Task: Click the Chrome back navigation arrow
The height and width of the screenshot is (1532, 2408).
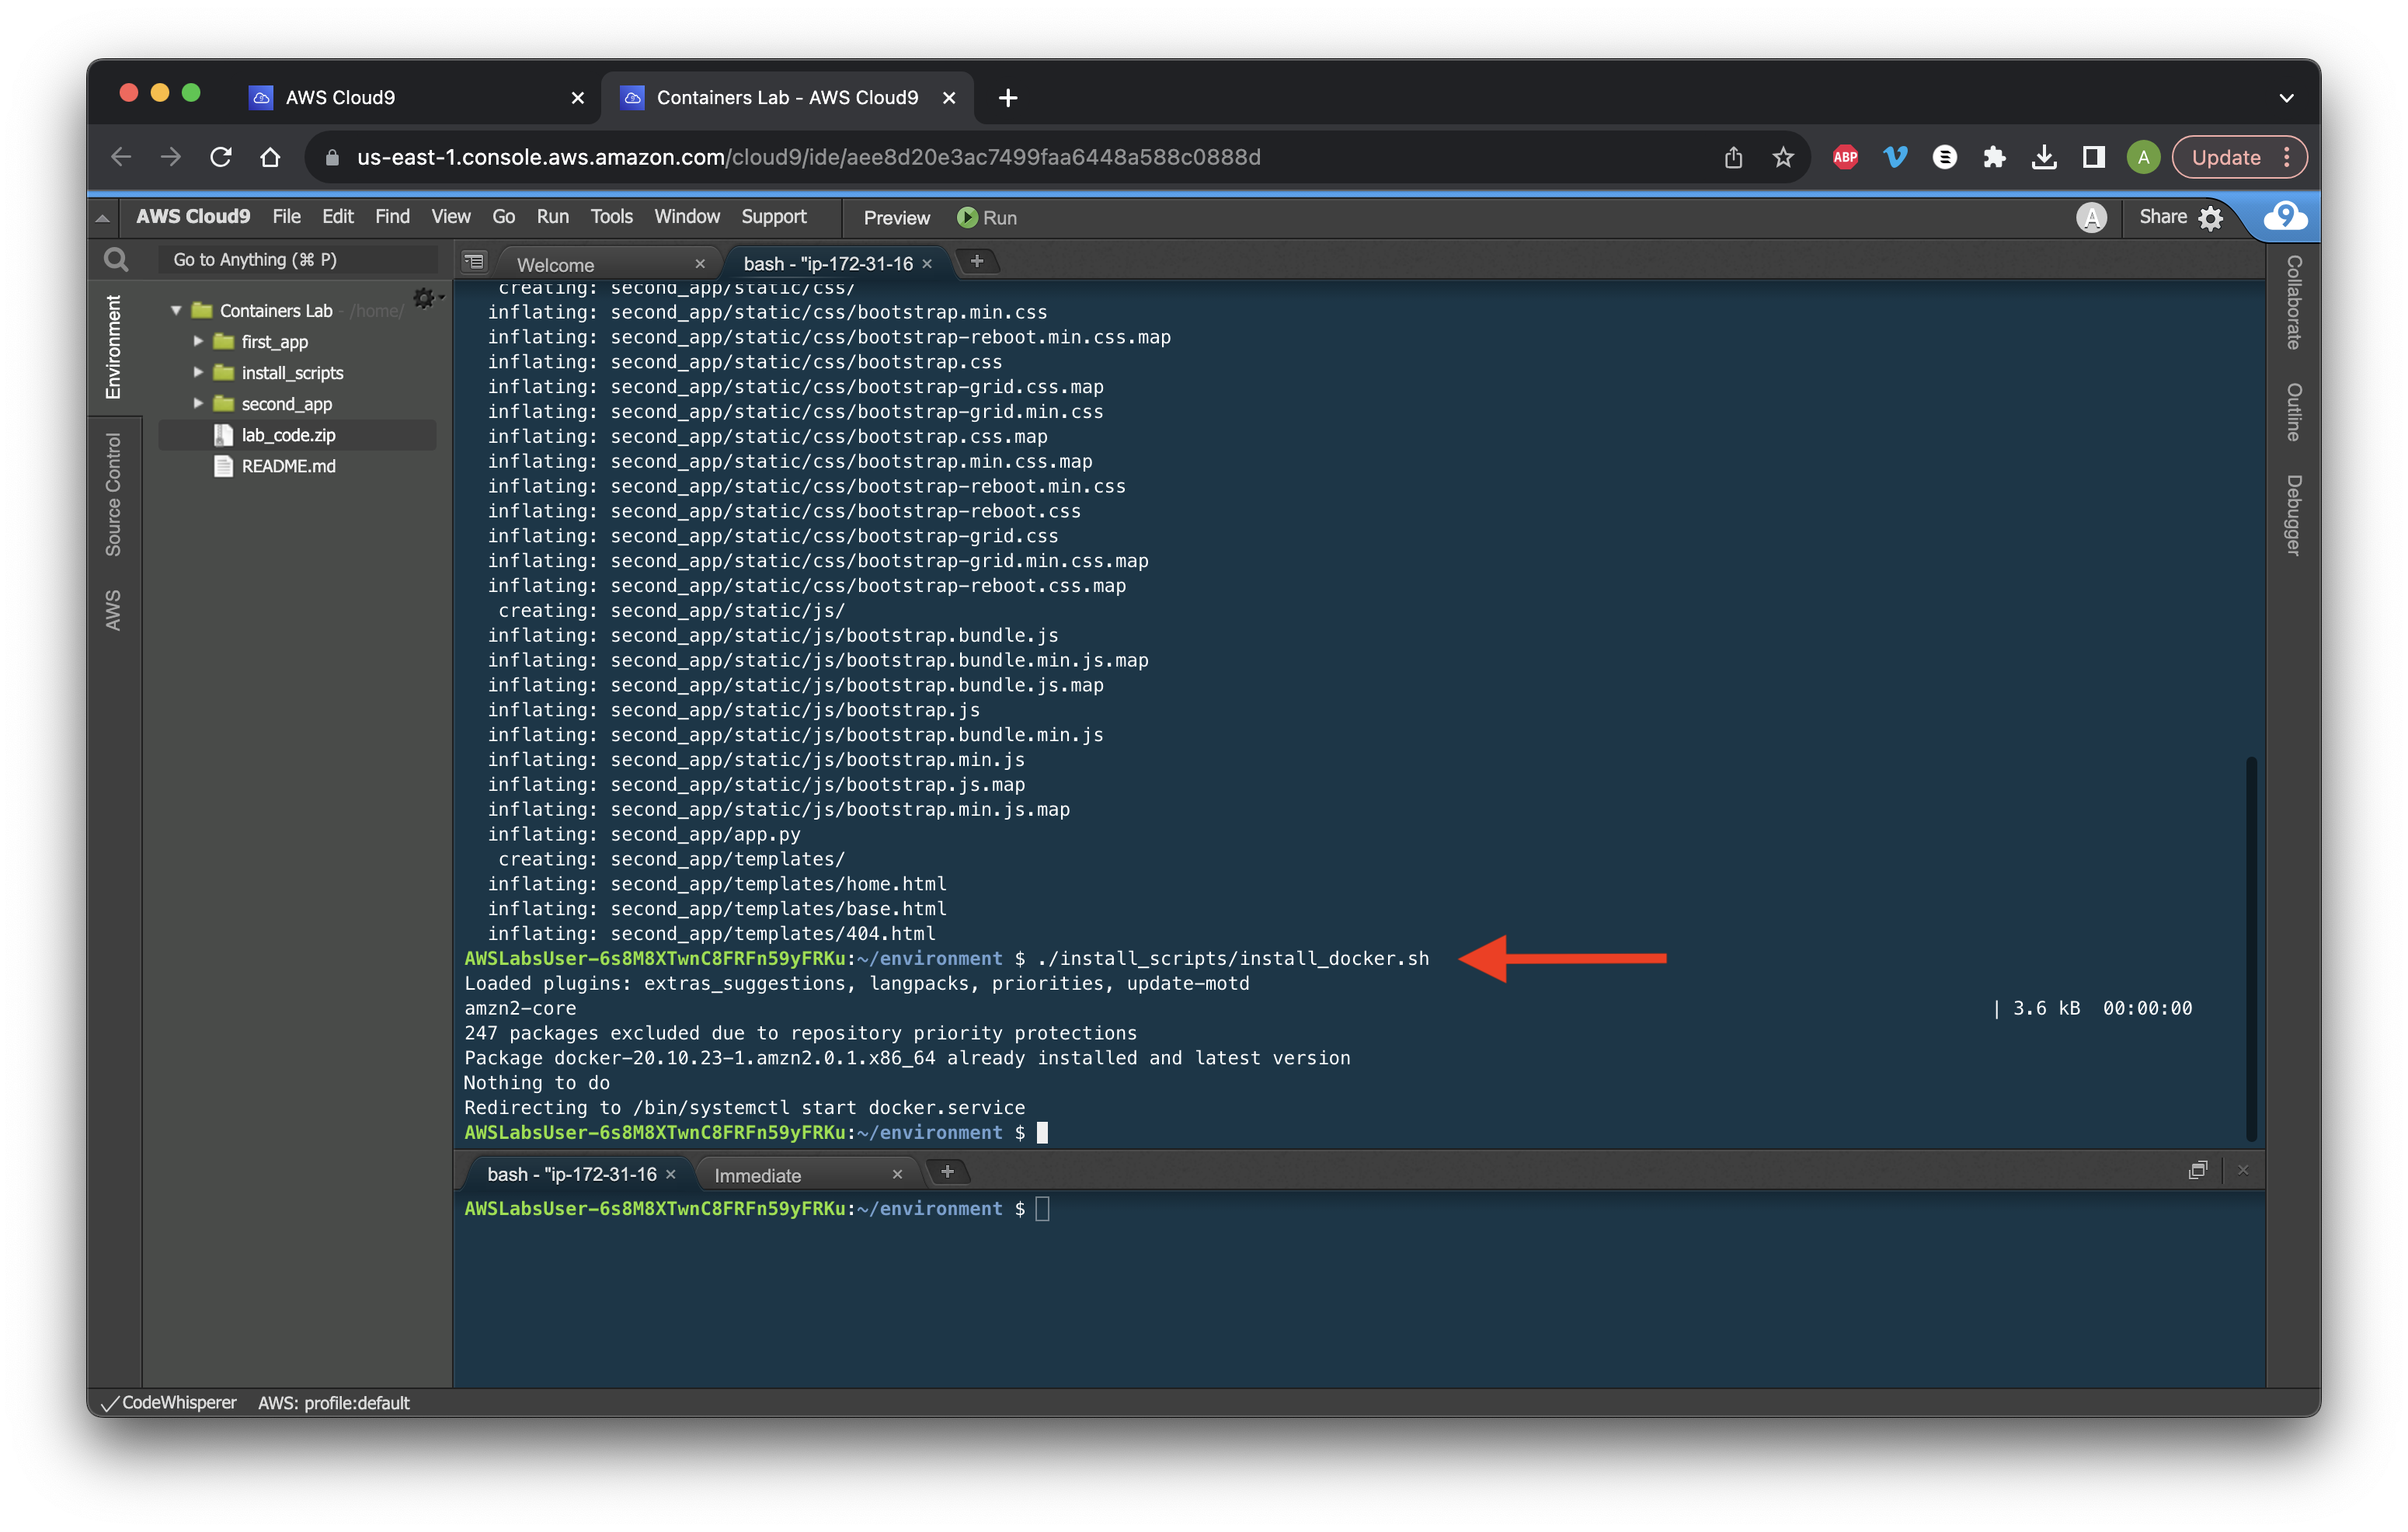Action: point(121,157)
